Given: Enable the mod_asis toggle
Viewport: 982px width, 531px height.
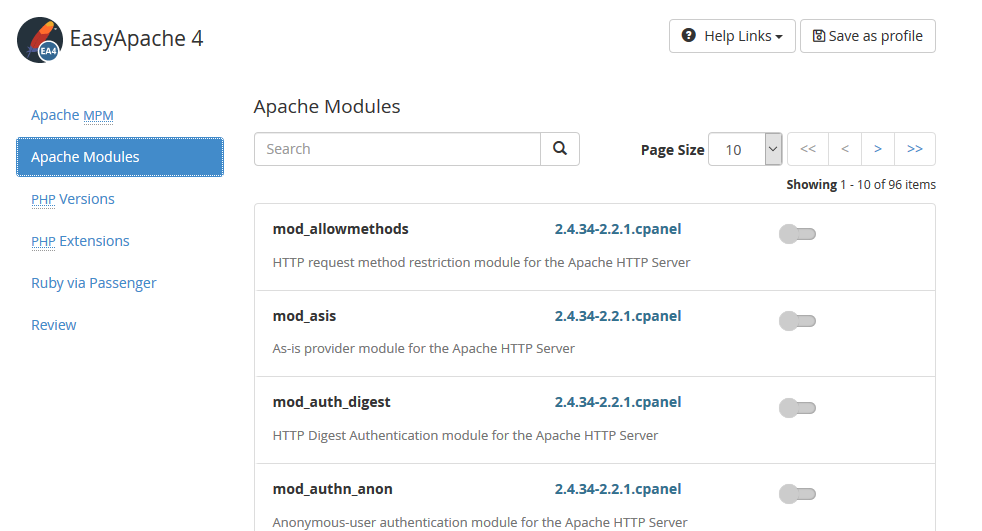Looking at the screenshot, I should tap(797, 321).
